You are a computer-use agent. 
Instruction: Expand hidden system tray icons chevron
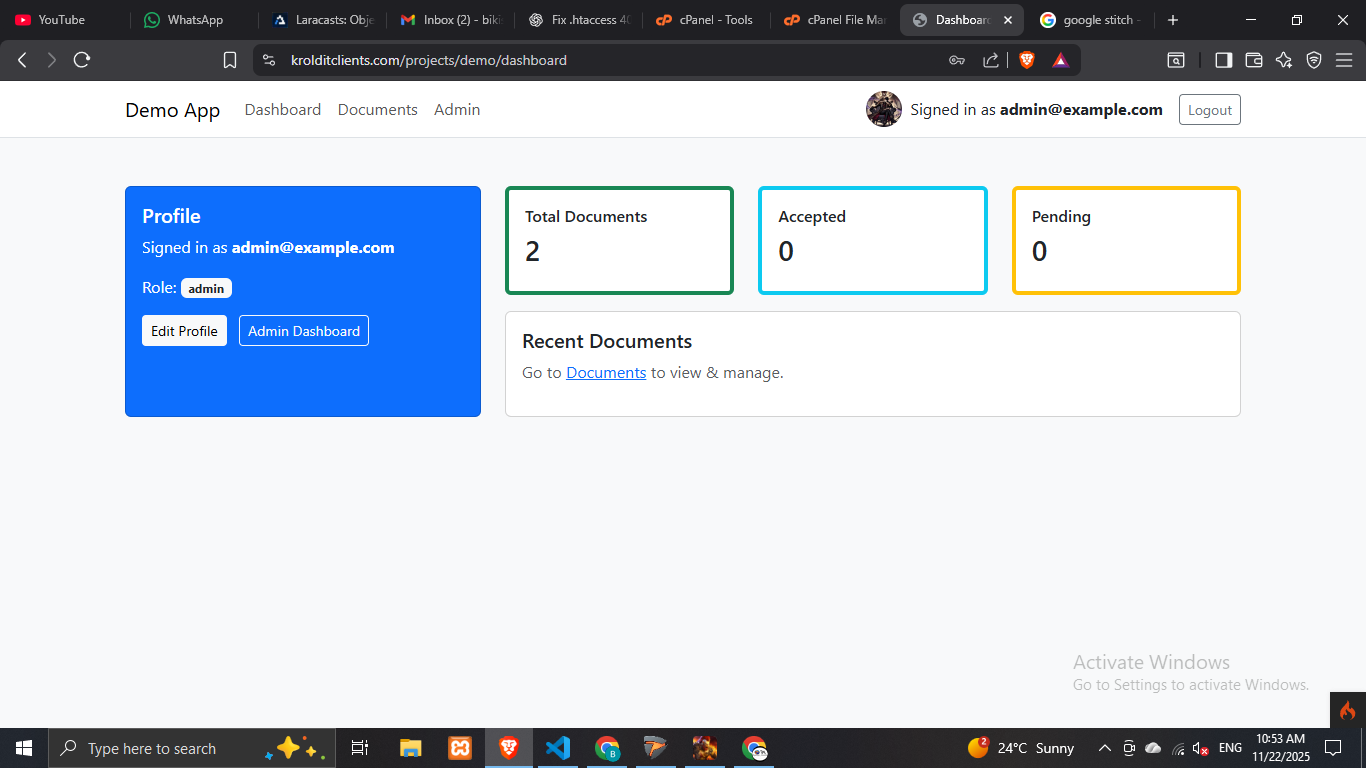(1104, 748)
